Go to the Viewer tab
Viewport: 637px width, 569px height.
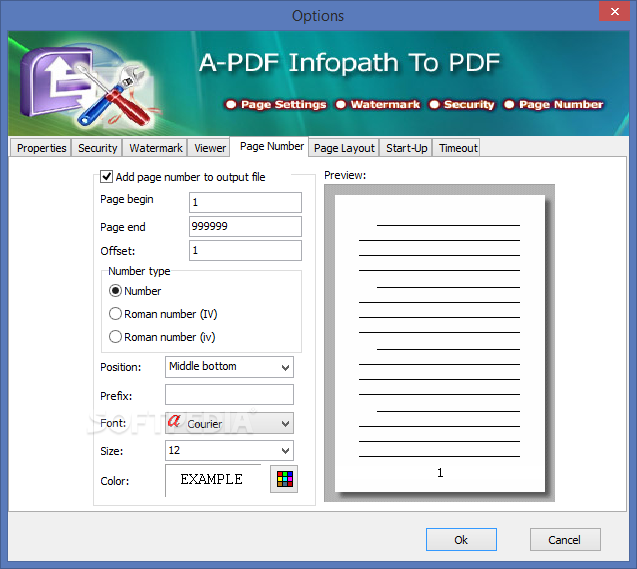[x=210, y=148]
